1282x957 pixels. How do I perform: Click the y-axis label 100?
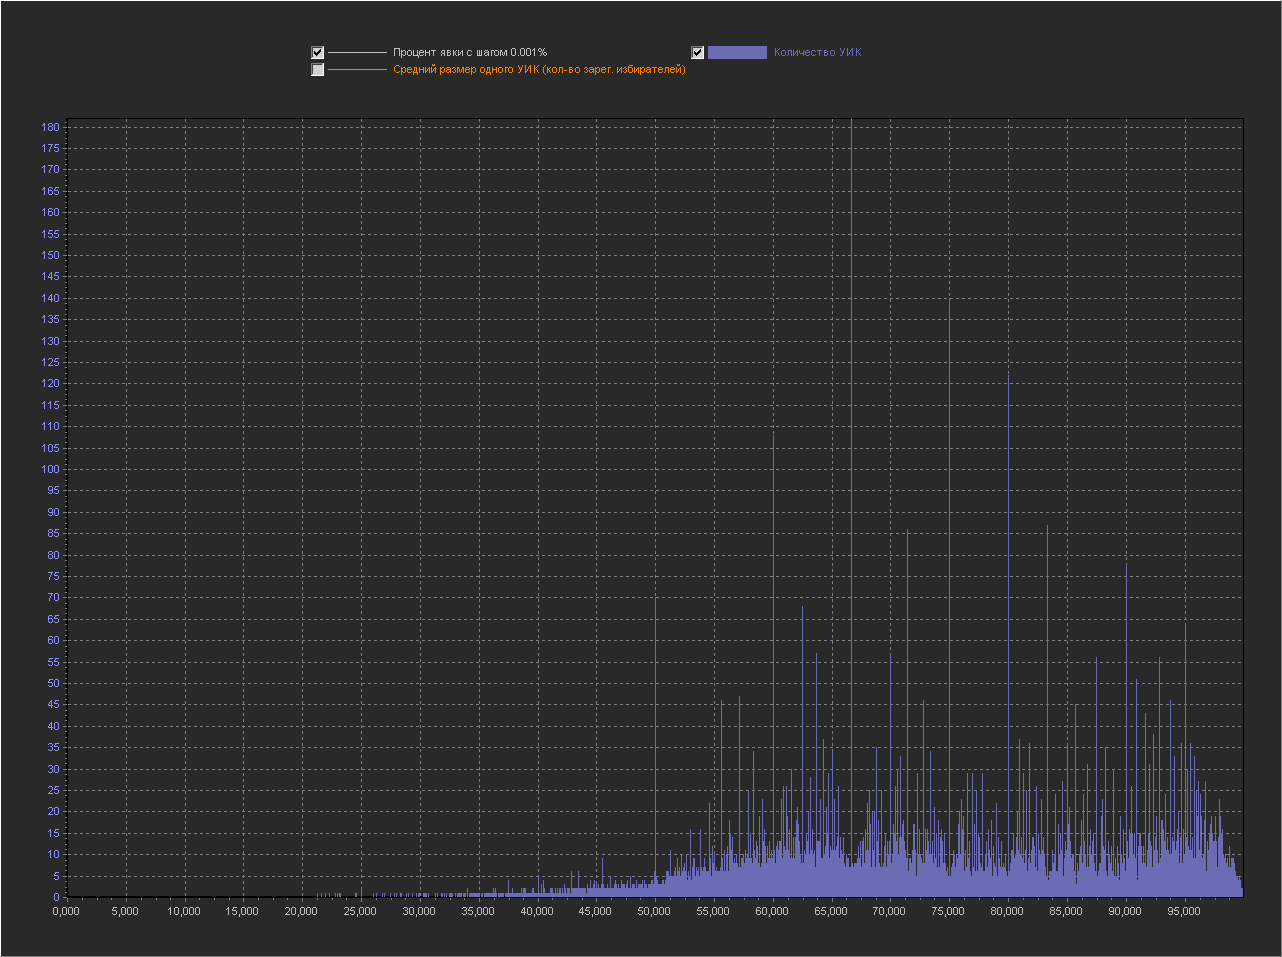[50, 469]
